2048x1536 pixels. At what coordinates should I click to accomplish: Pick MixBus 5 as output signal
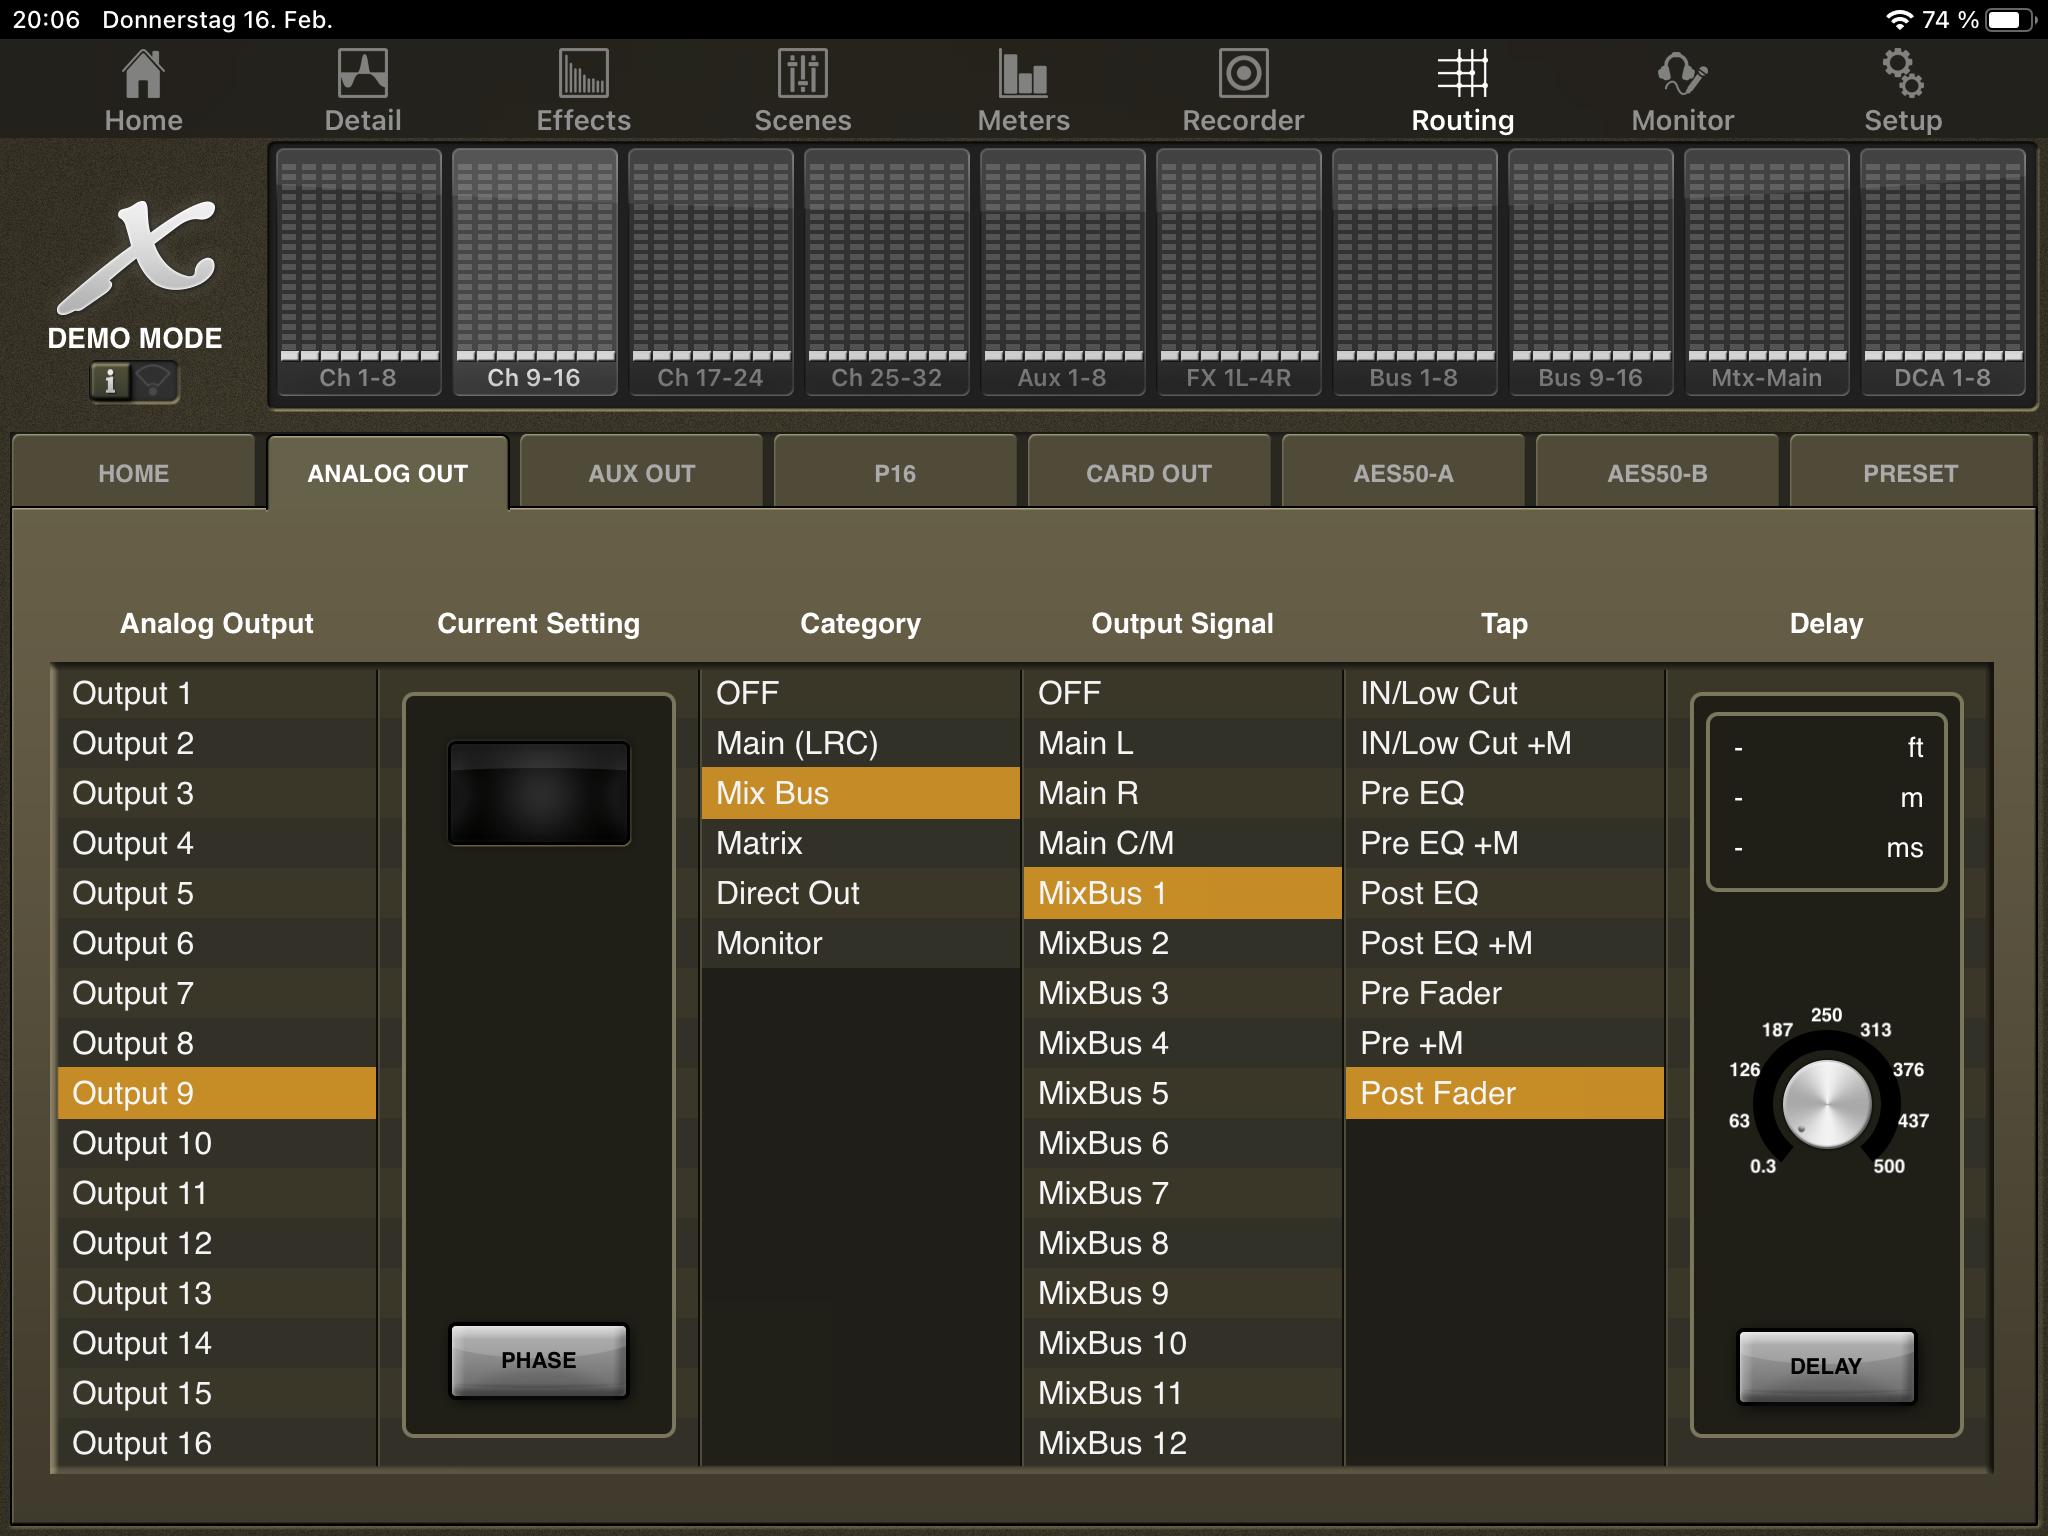[x=1103, y=1093]
